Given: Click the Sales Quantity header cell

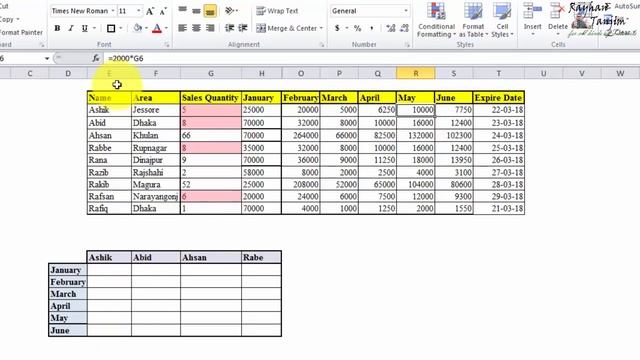Looking at the screenshot, I should tap(211, 98).
